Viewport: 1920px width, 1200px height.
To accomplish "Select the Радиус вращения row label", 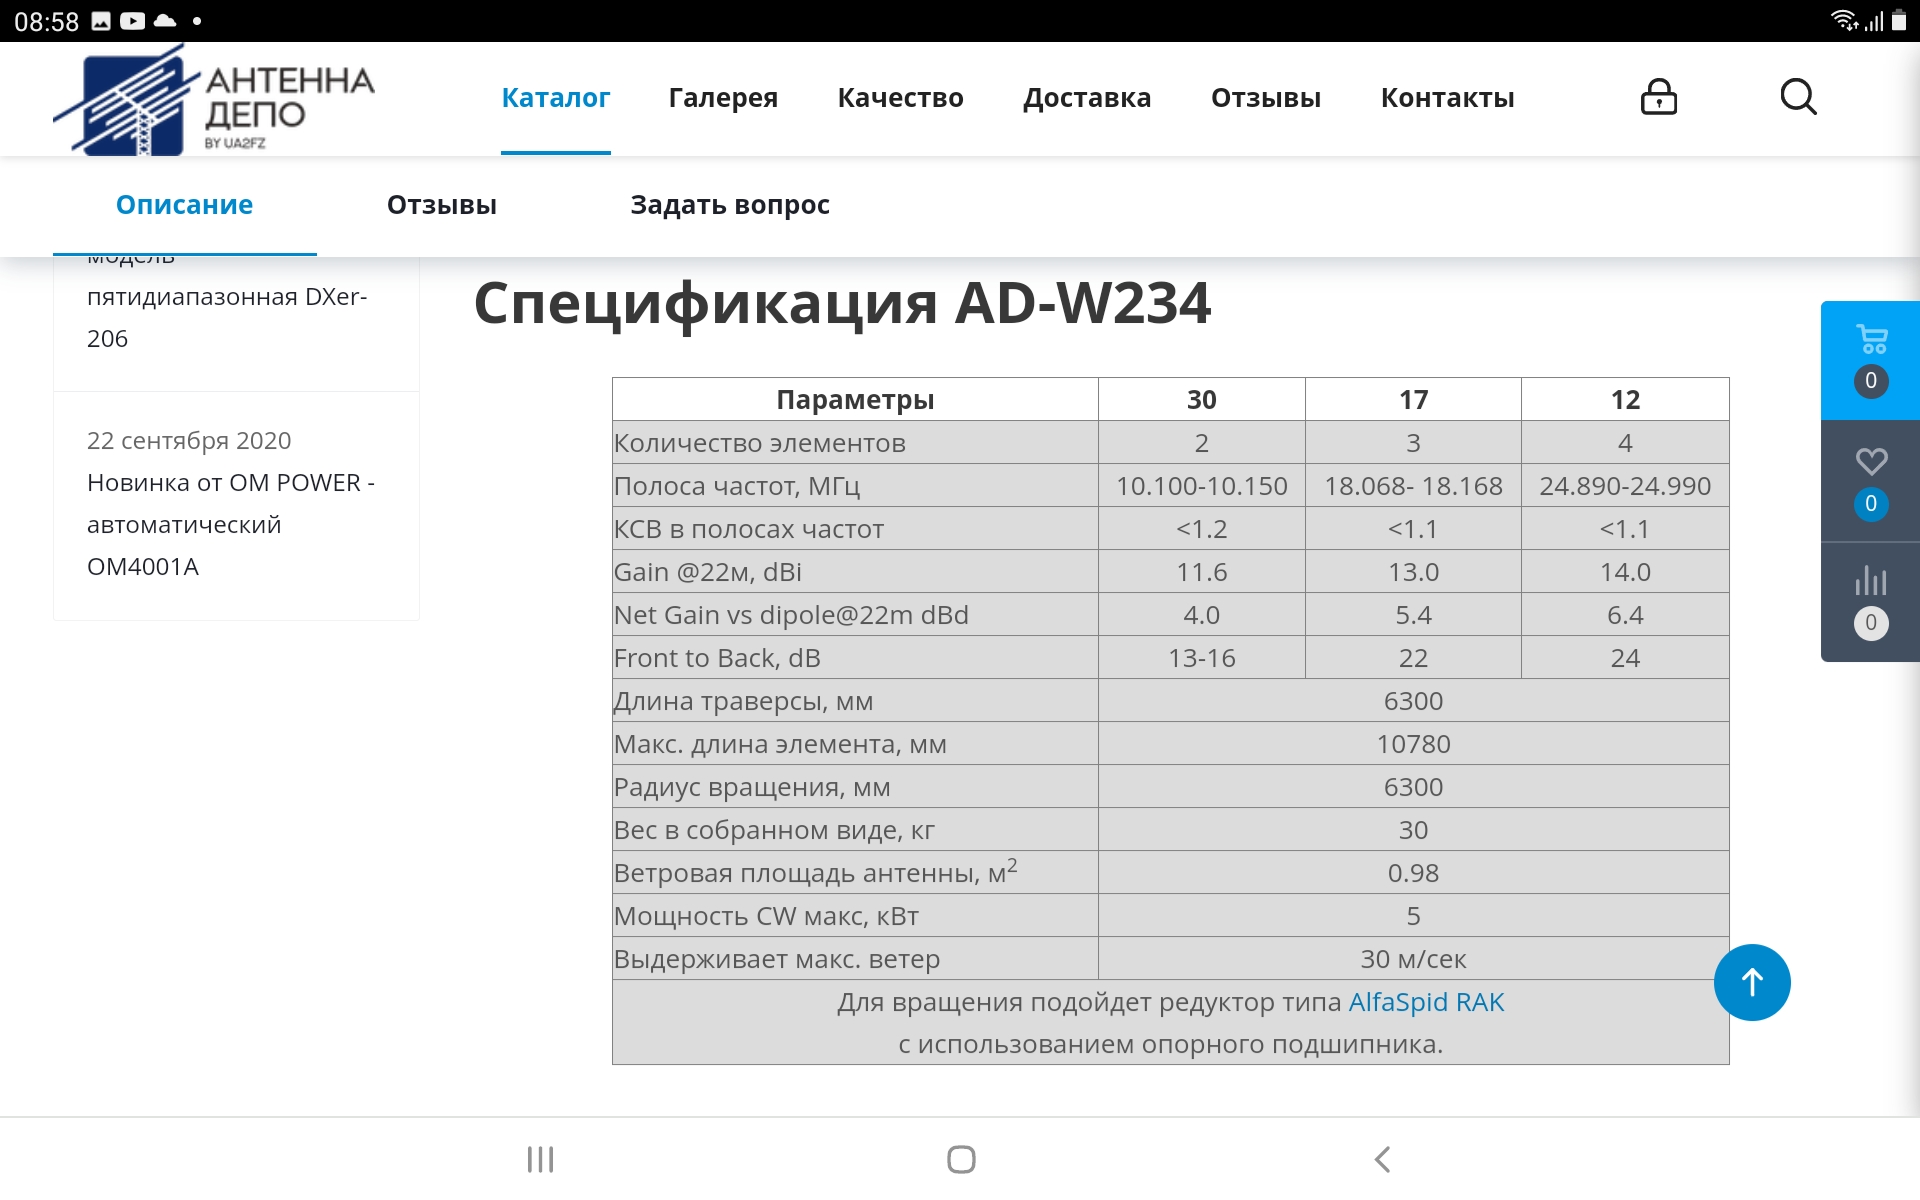I will tap(752, 787).
